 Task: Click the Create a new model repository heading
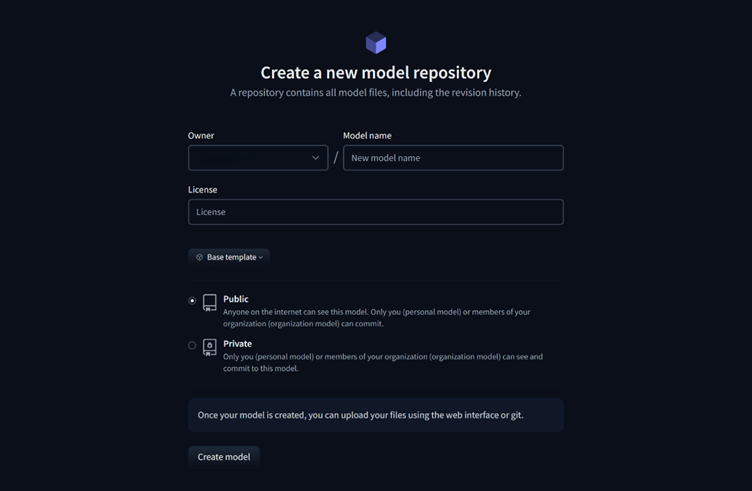point(376,72)
